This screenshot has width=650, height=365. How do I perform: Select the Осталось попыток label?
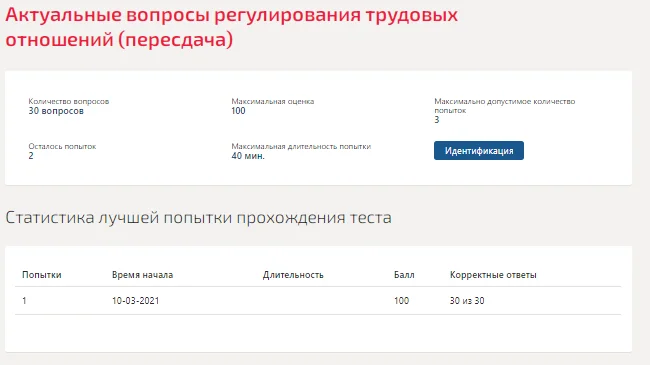pyautogui.click(x=62, y=146)
